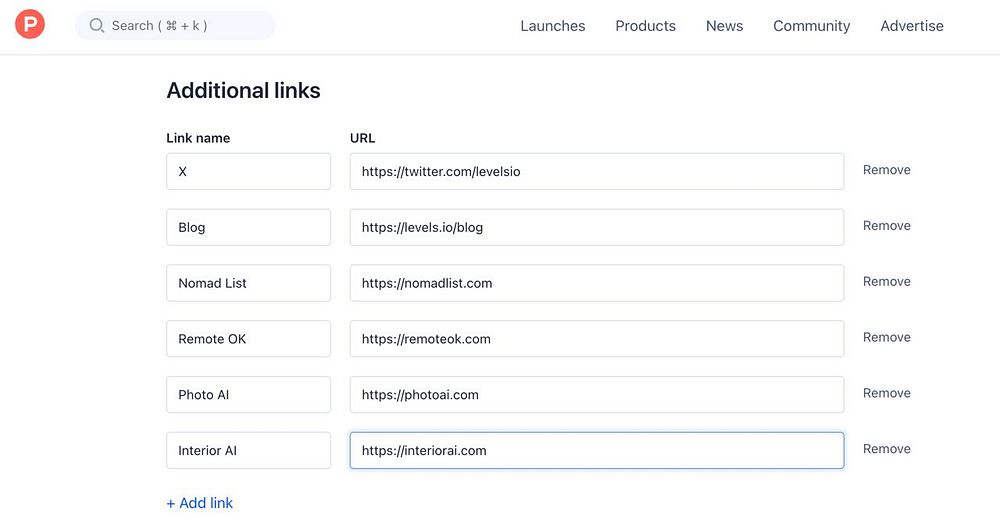1000x526 pixels.
Task: Remove the Nomad List link row
Action: point(886,282)
